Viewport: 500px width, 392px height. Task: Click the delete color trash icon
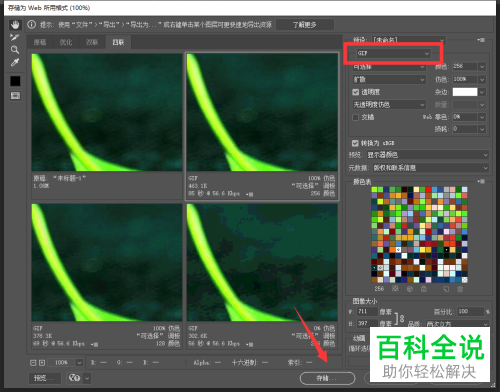(x=460, y=289)
